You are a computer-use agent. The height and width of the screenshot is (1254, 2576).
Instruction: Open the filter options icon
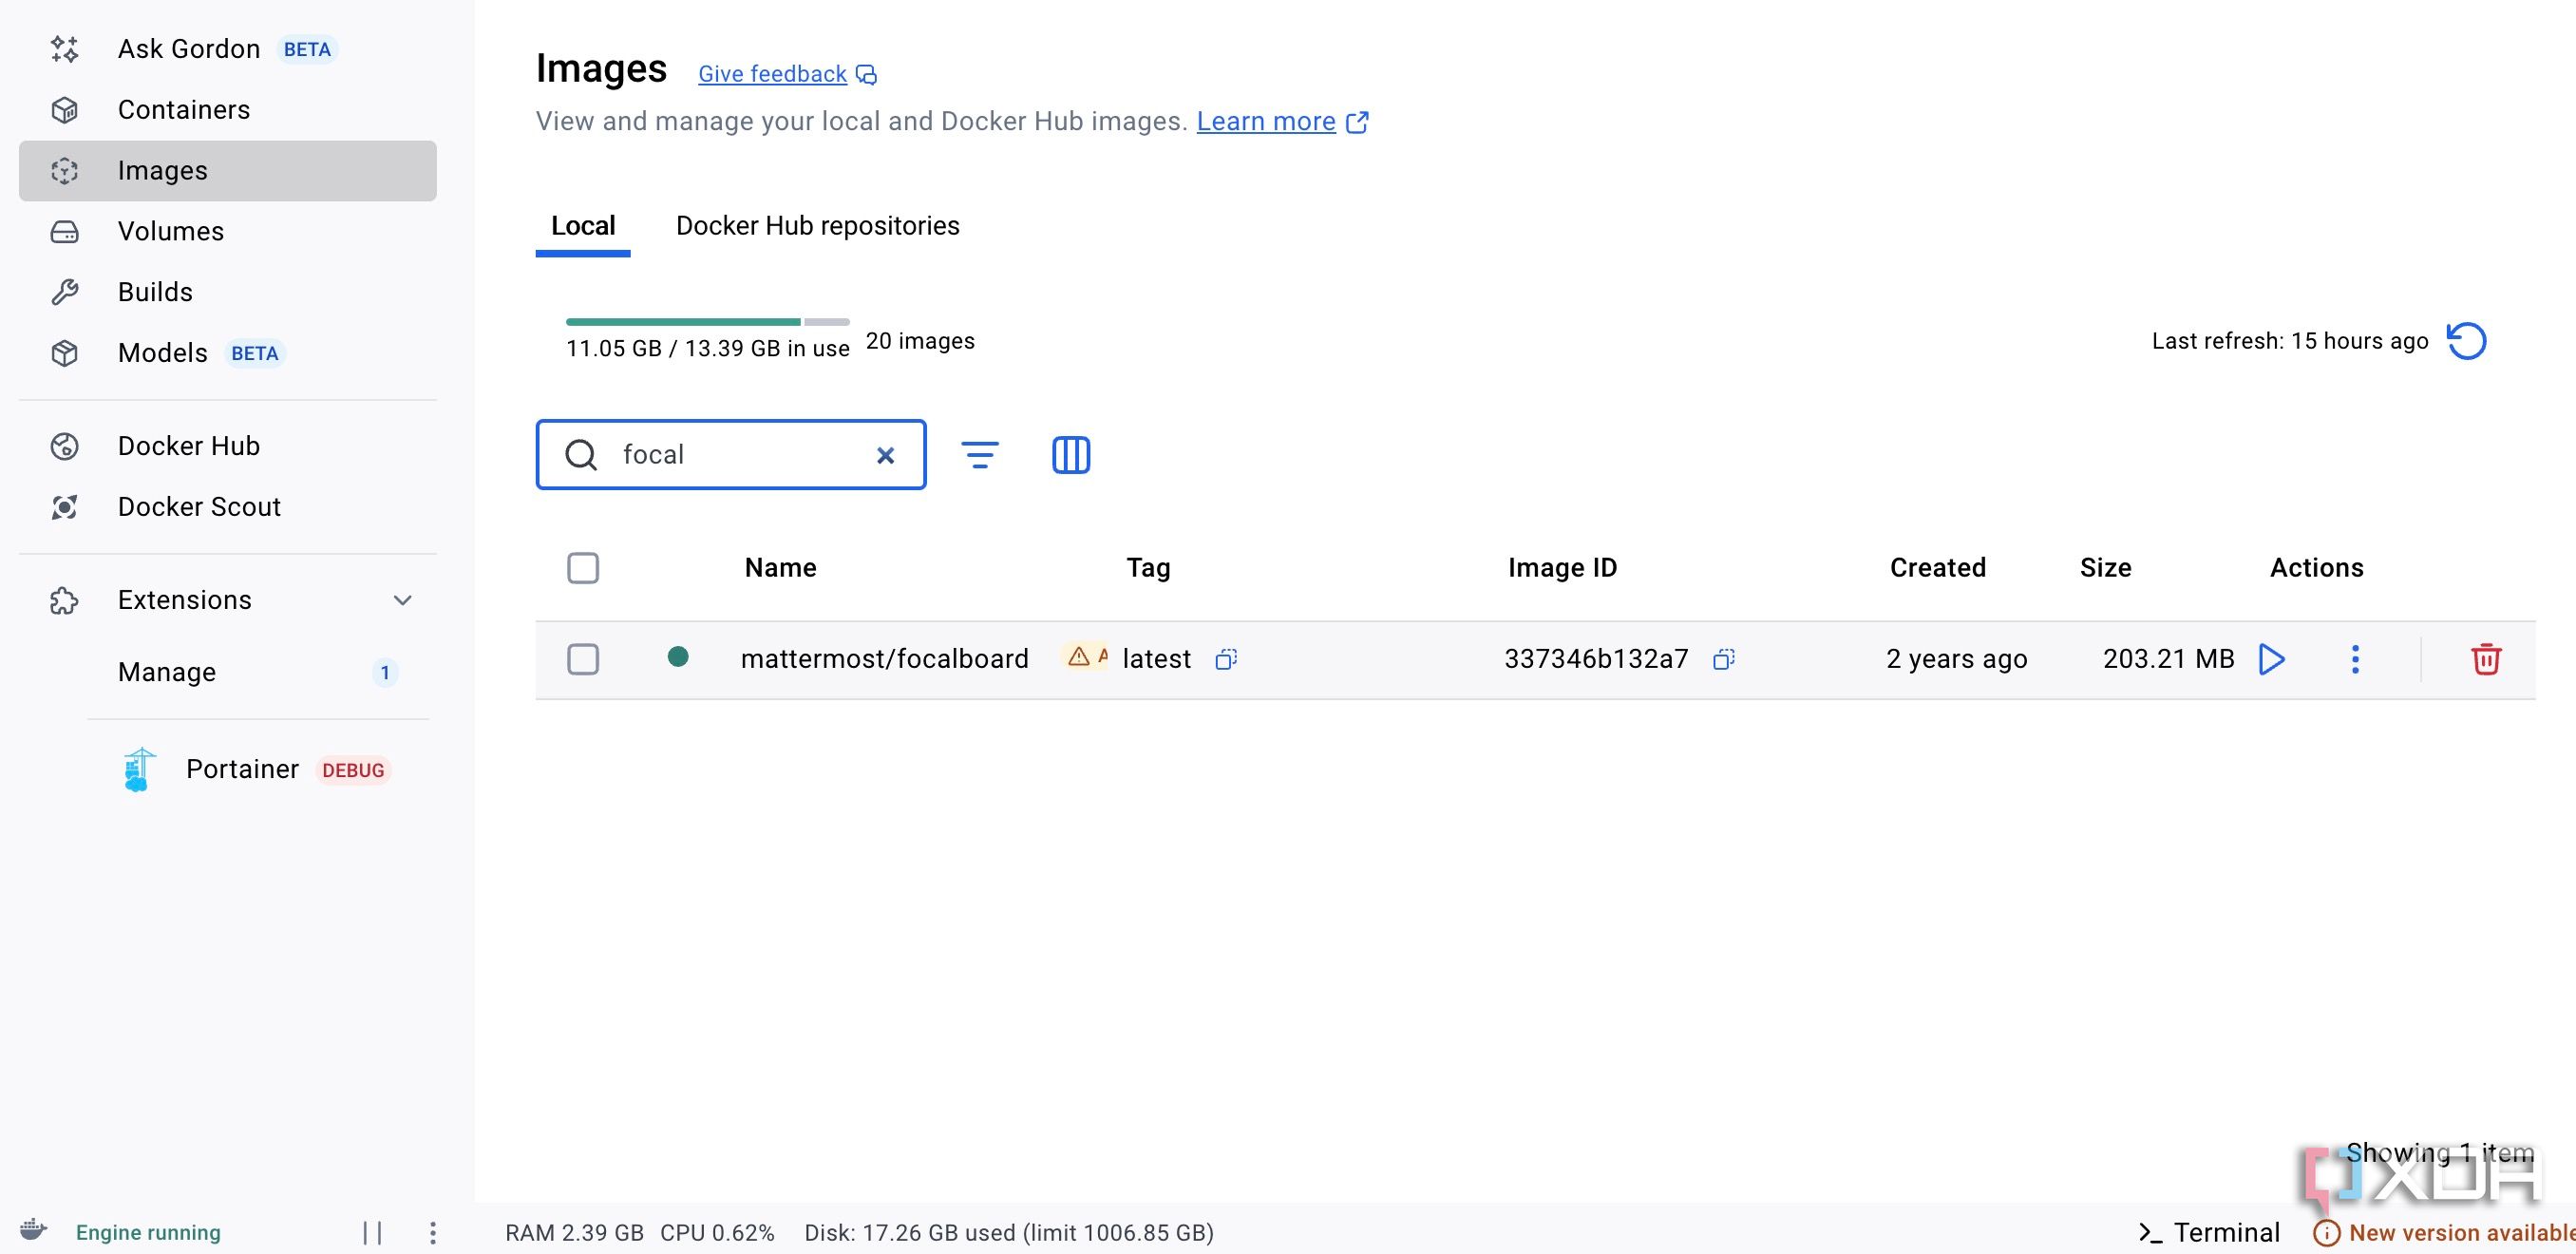[980, 455]
